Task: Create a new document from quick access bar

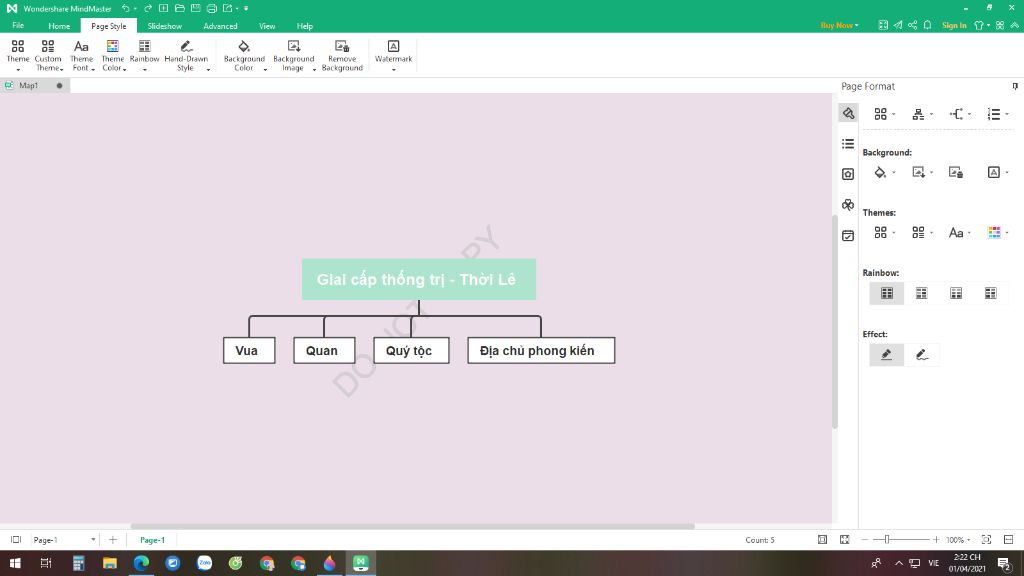Action: 163,8
